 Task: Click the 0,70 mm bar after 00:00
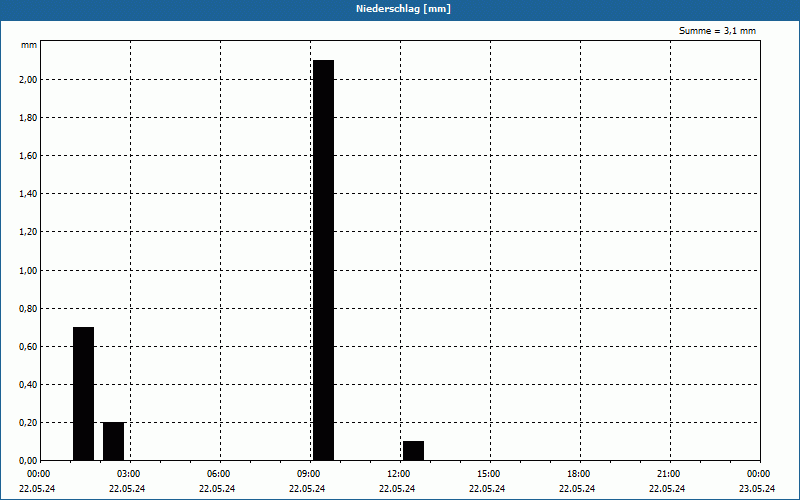click(x=83, y=394)
